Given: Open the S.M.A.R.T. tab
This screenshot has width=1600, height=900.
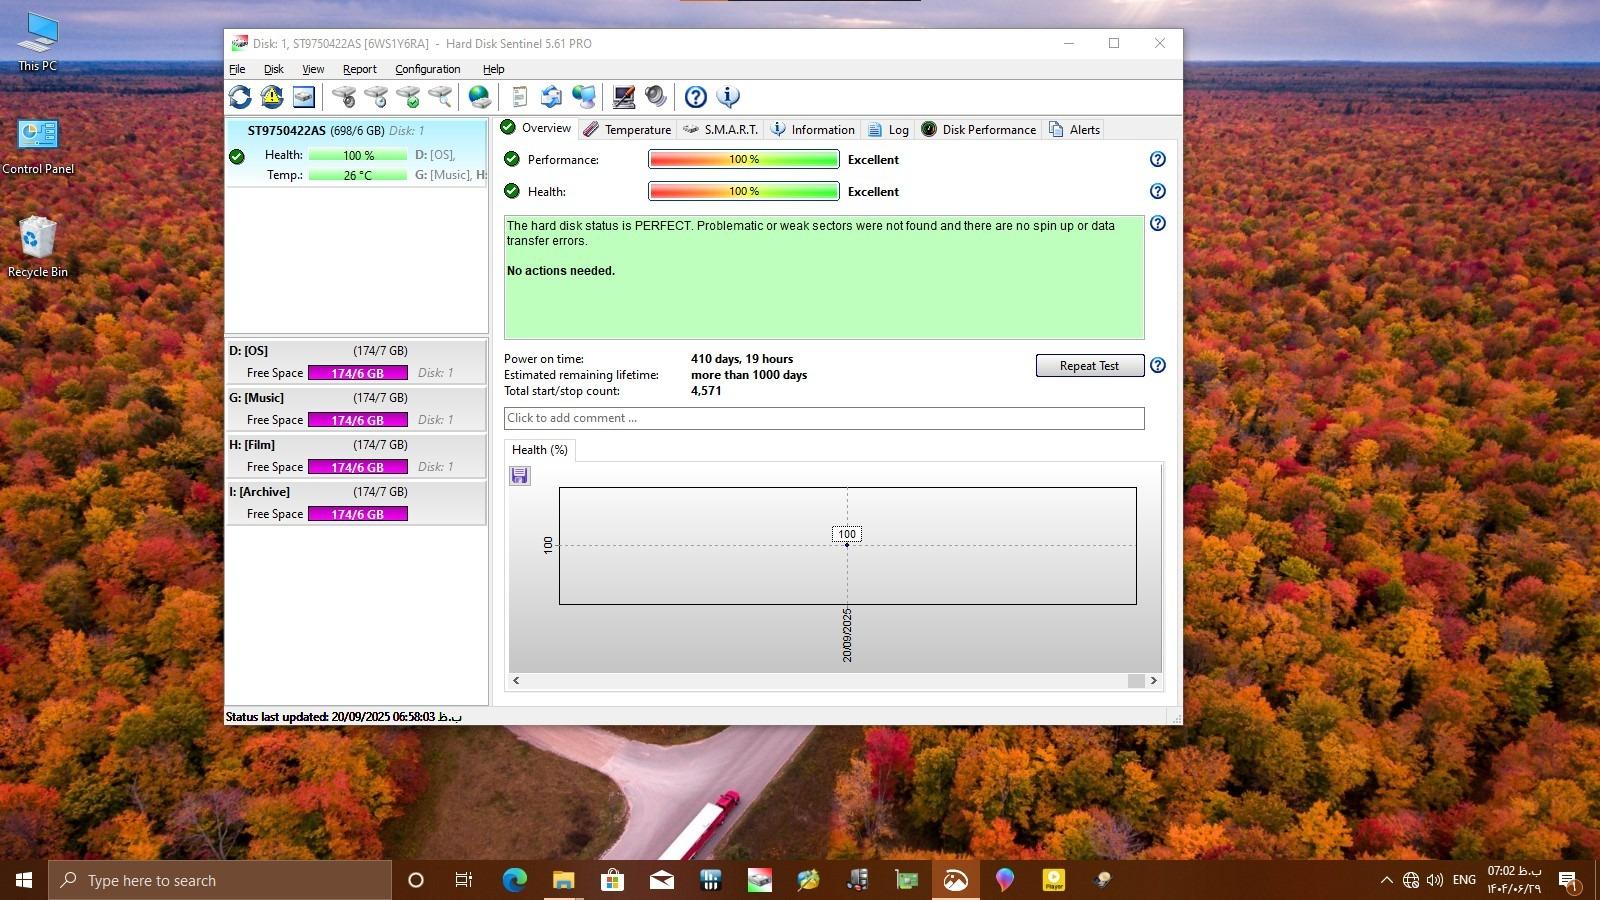Looking at the screenshot, I should point(720,130).
